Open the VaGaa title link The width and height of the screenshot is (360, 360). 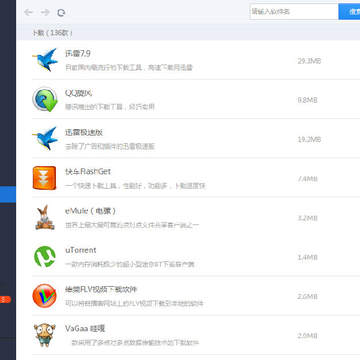(85, 329)
